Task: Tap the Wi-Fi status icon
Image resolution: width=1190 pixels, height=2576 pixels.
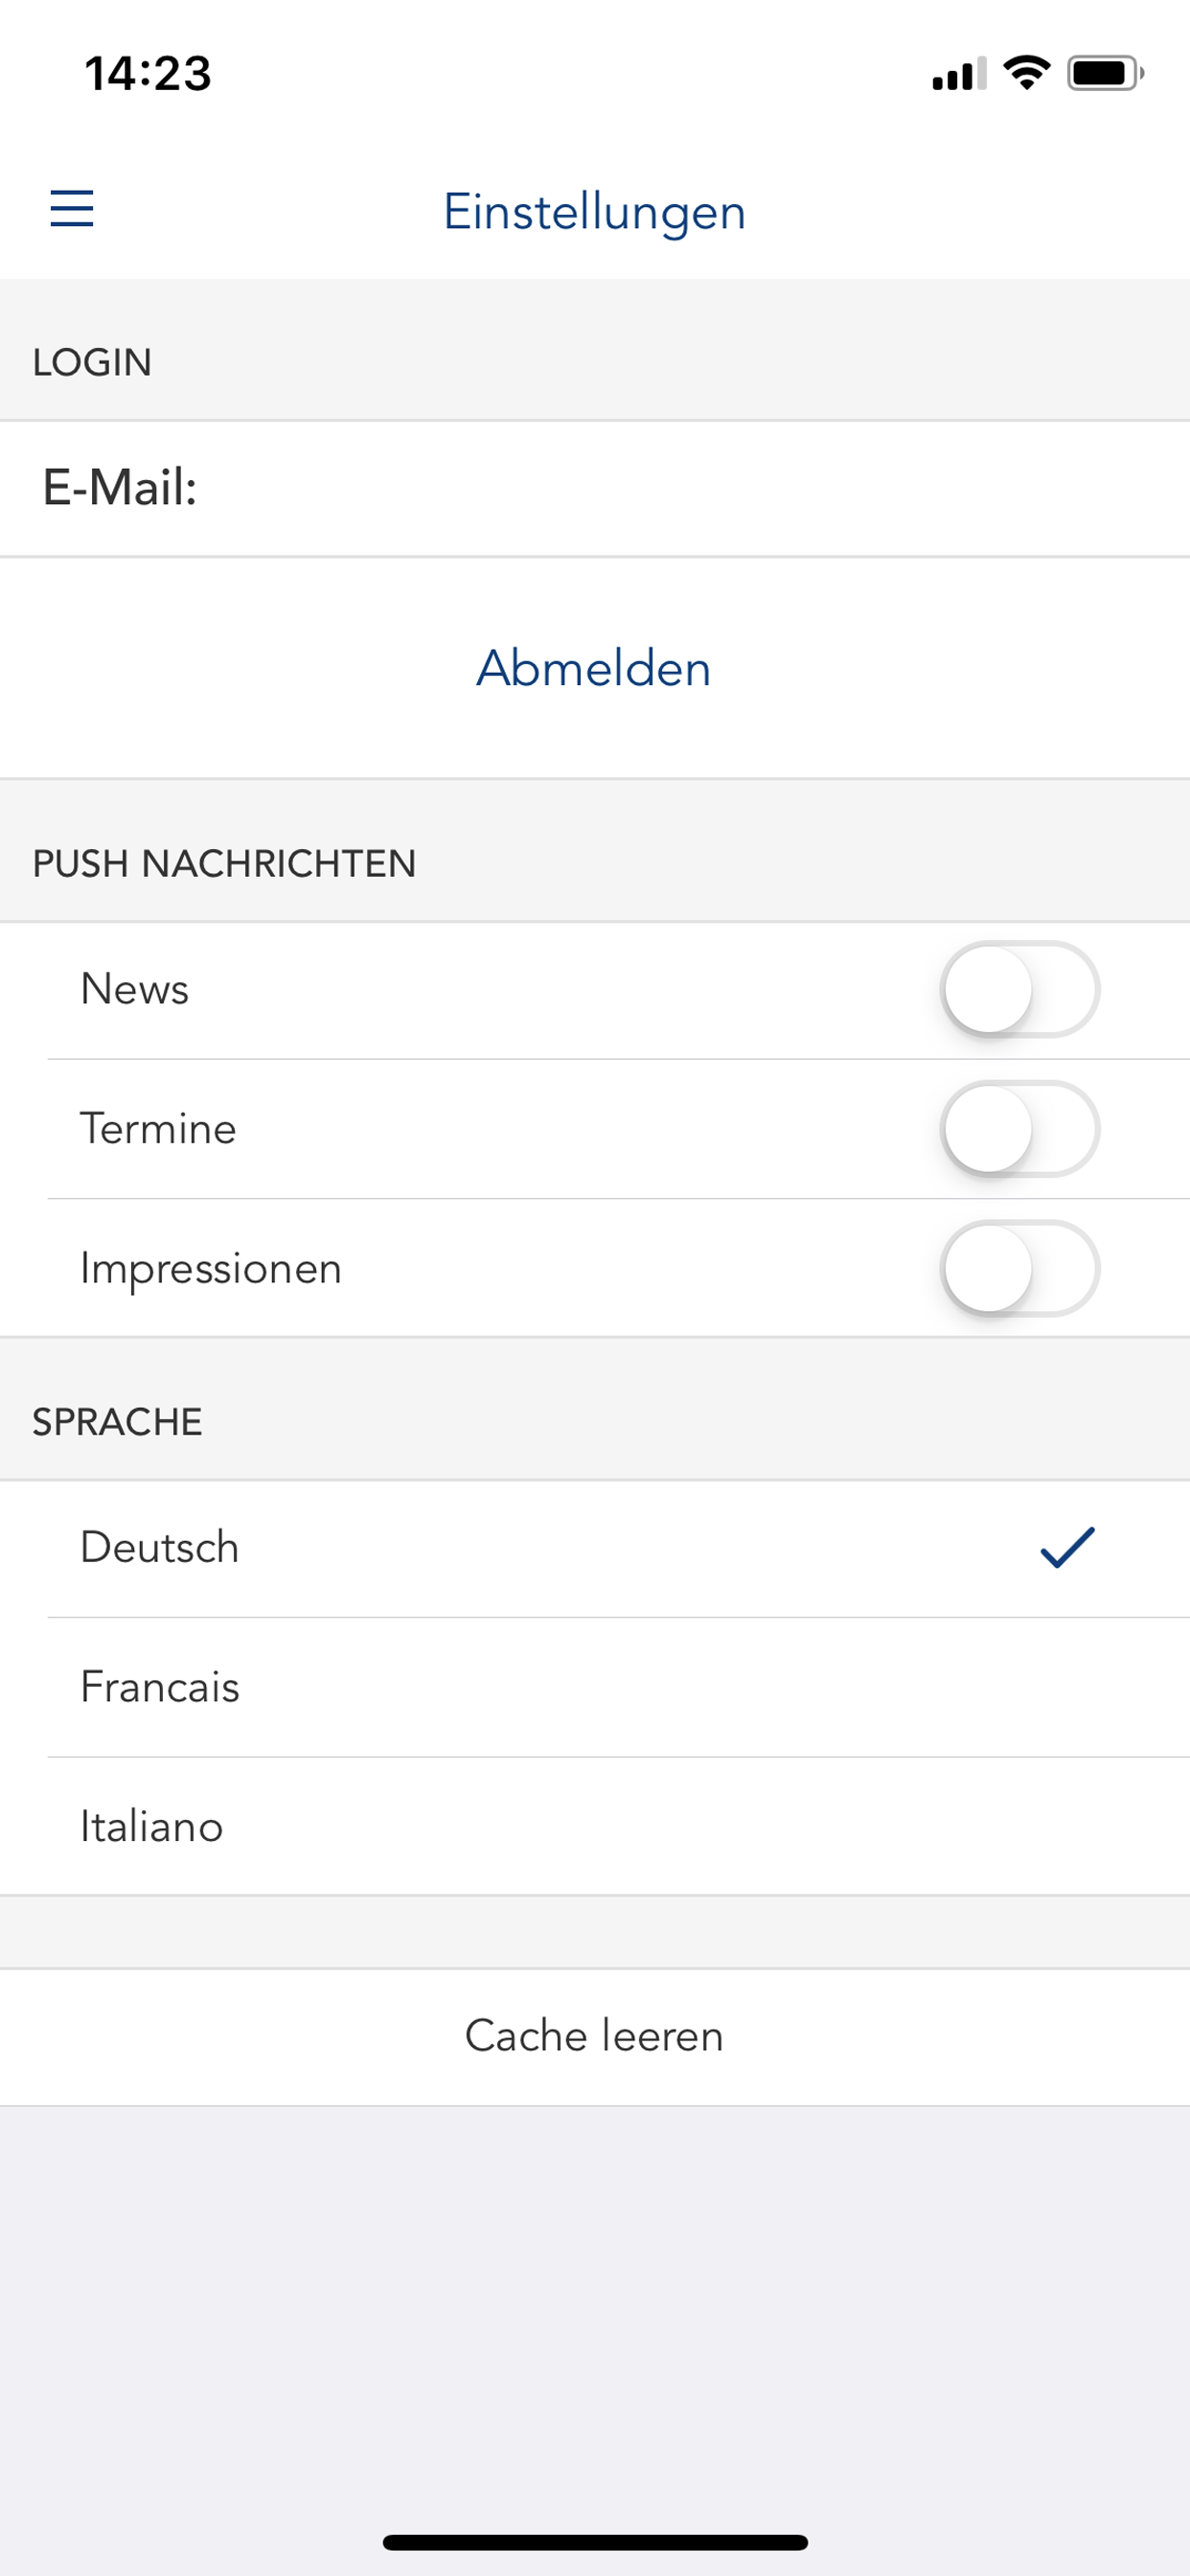Action: (x=1026, y=73)
